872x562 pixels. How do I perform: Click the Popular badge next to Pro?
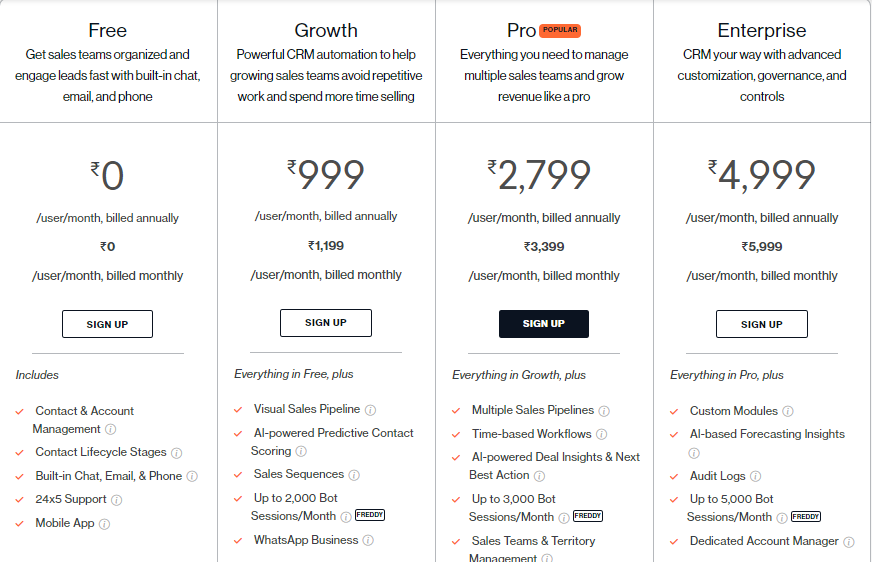pyautogui.click(x=560, y=30)
